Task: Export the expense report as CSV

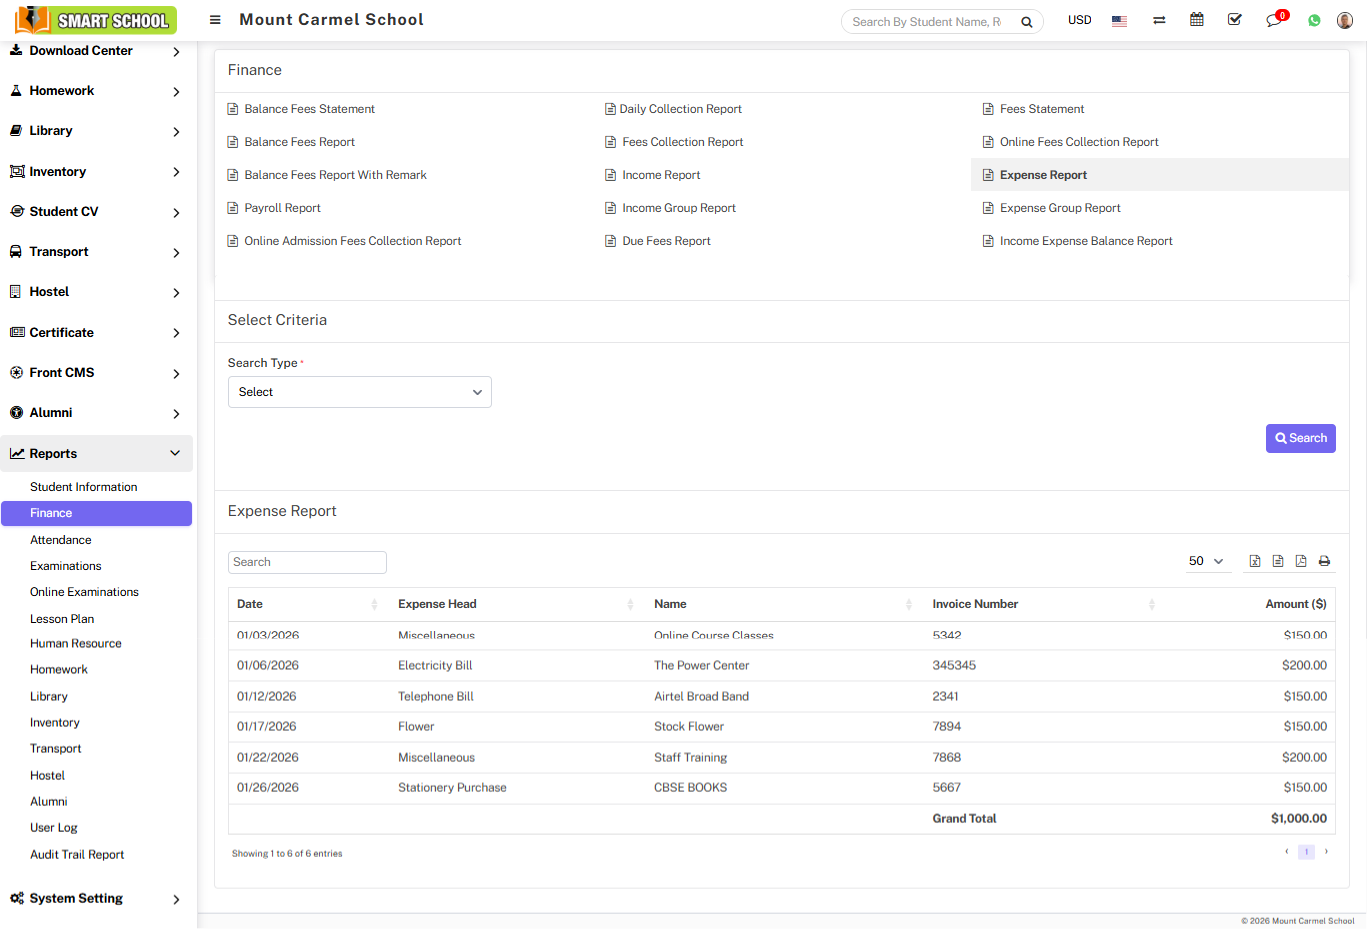Action: coord(1278,561)
